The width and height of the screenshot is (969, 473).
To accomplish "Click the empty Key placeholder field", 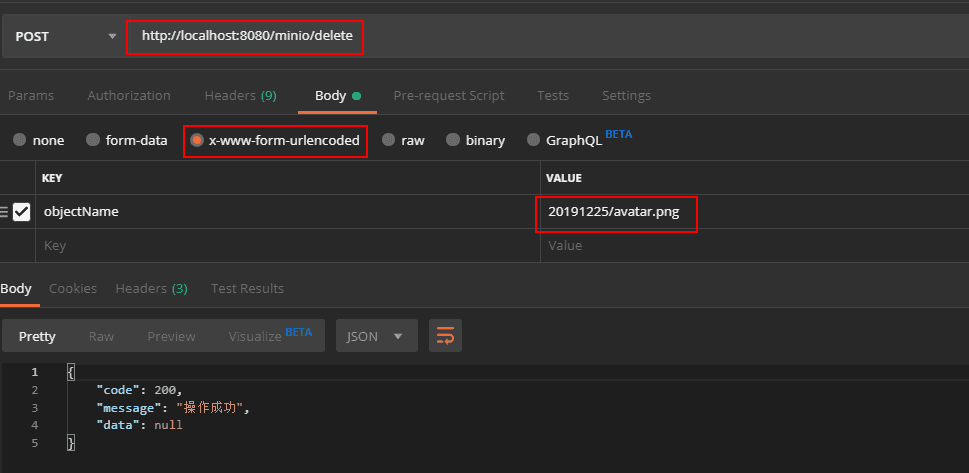I will [x=287, y=245].
